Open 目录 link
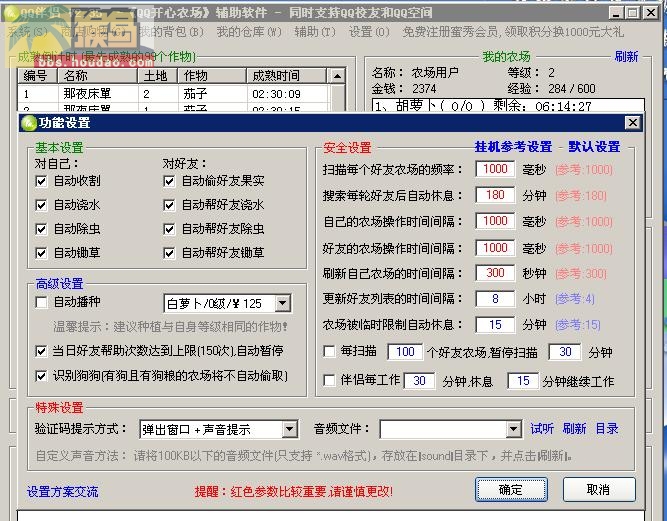Screen dimensions: 667x521 coord(607,429)
